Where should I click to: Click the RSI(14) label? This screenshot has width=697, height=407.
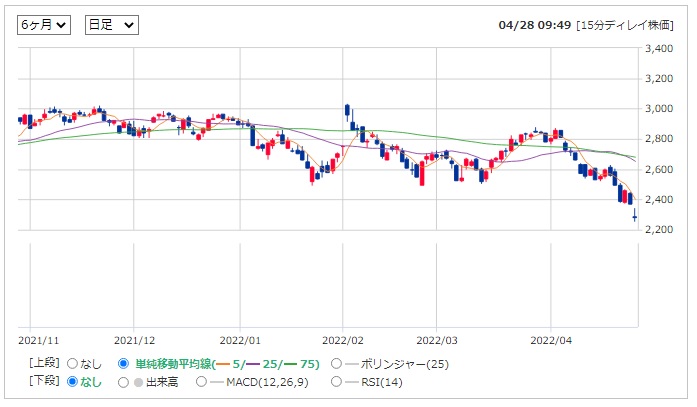click(x=381, y=382)
